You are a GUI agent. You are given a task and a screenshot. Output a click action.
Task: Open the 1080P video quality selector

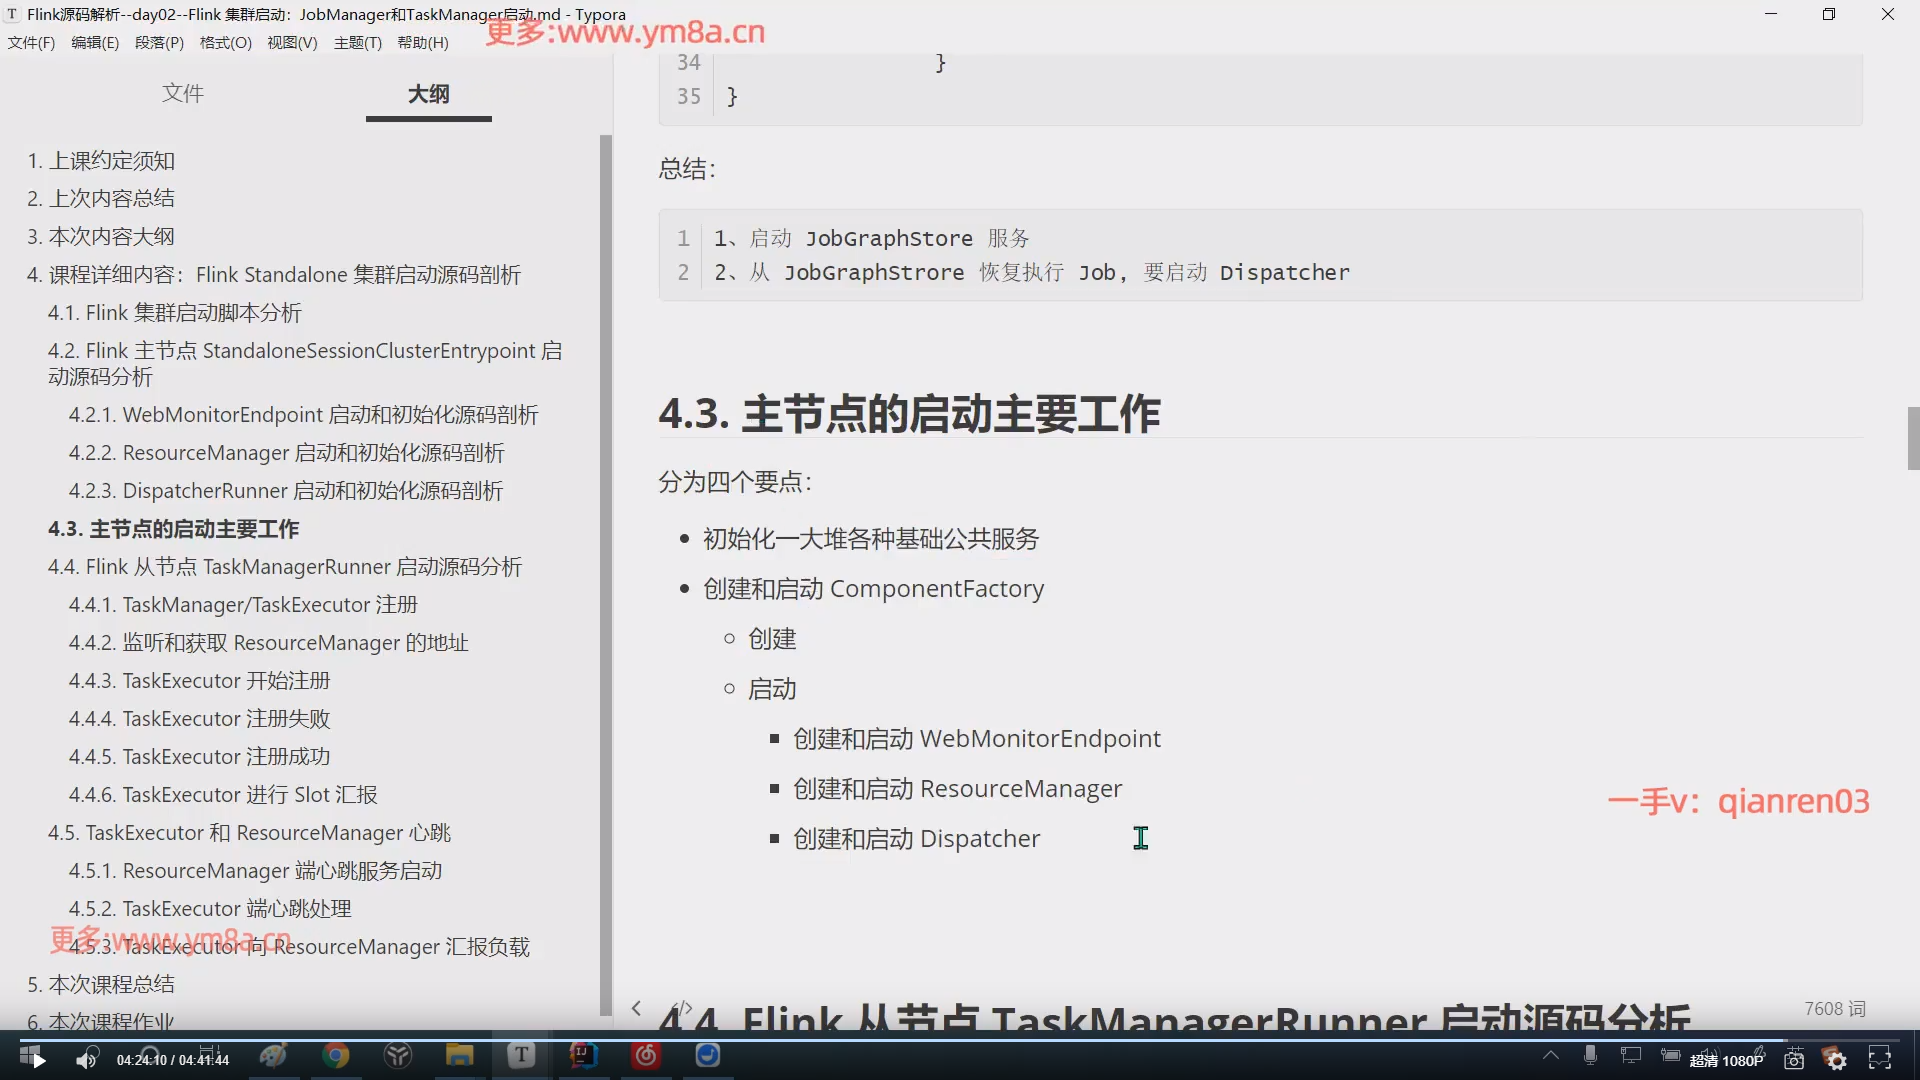pyautogui.click(x=1727, y=1061)
